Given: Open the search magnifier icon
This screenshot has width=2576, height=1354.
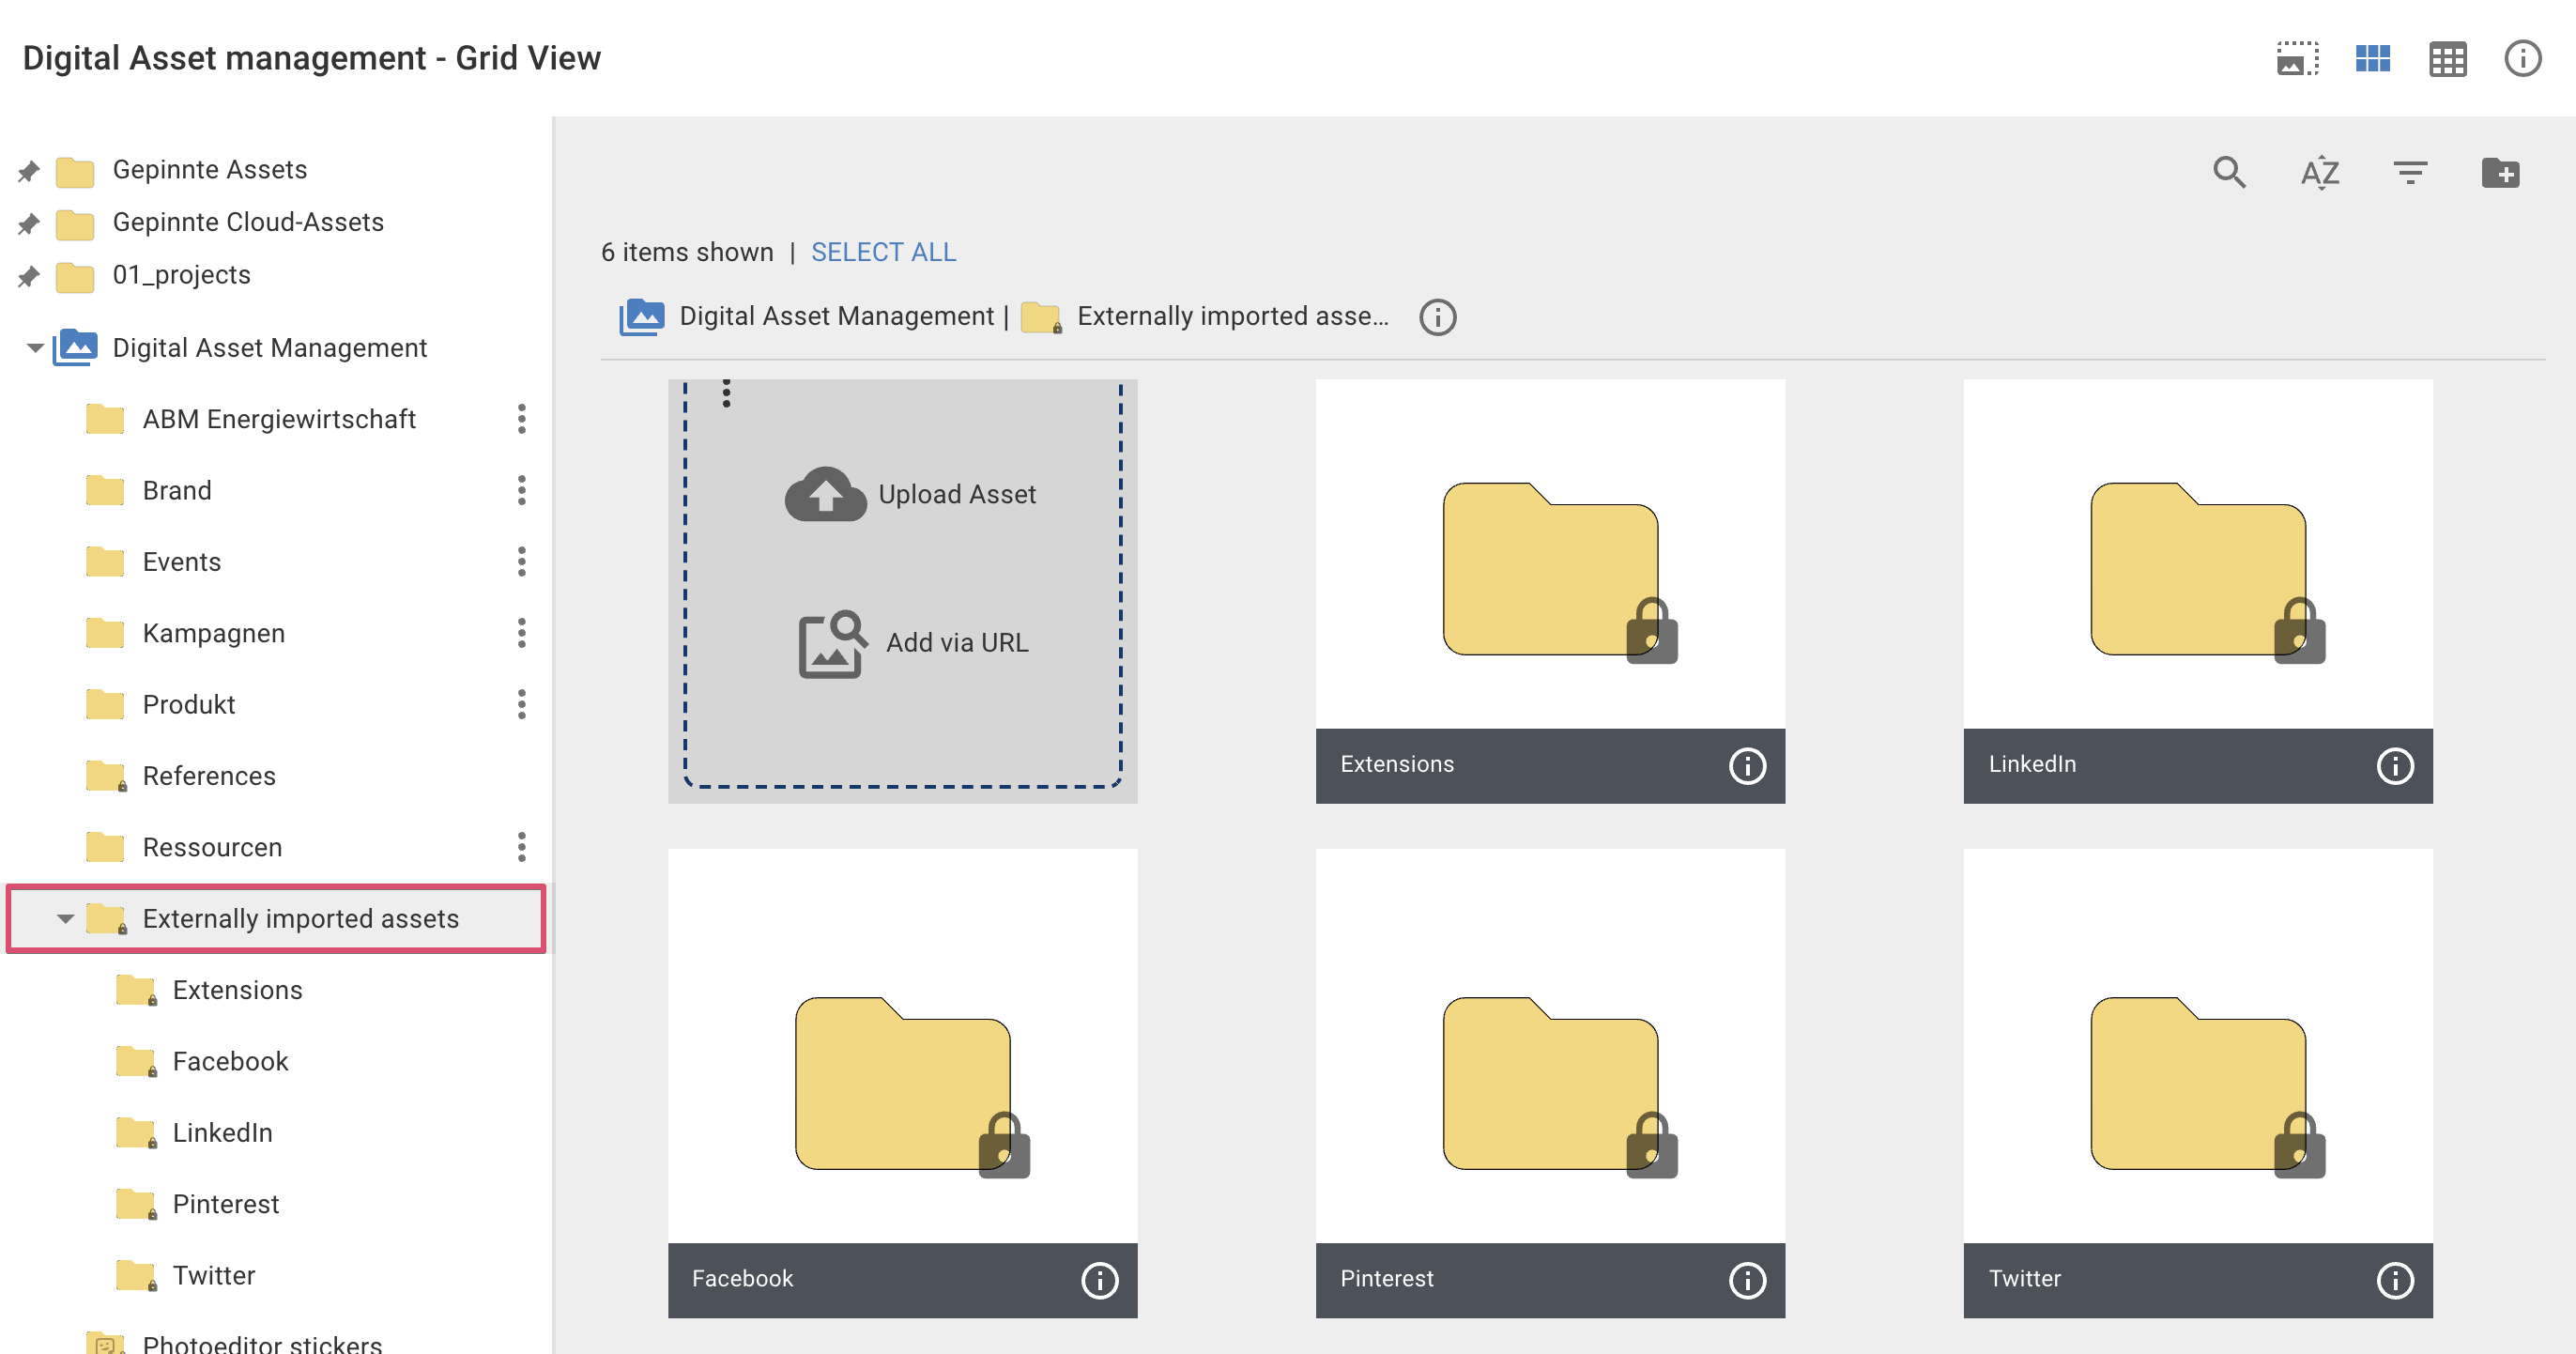Looking at the screenshot, I should [x=2229, y=172].
